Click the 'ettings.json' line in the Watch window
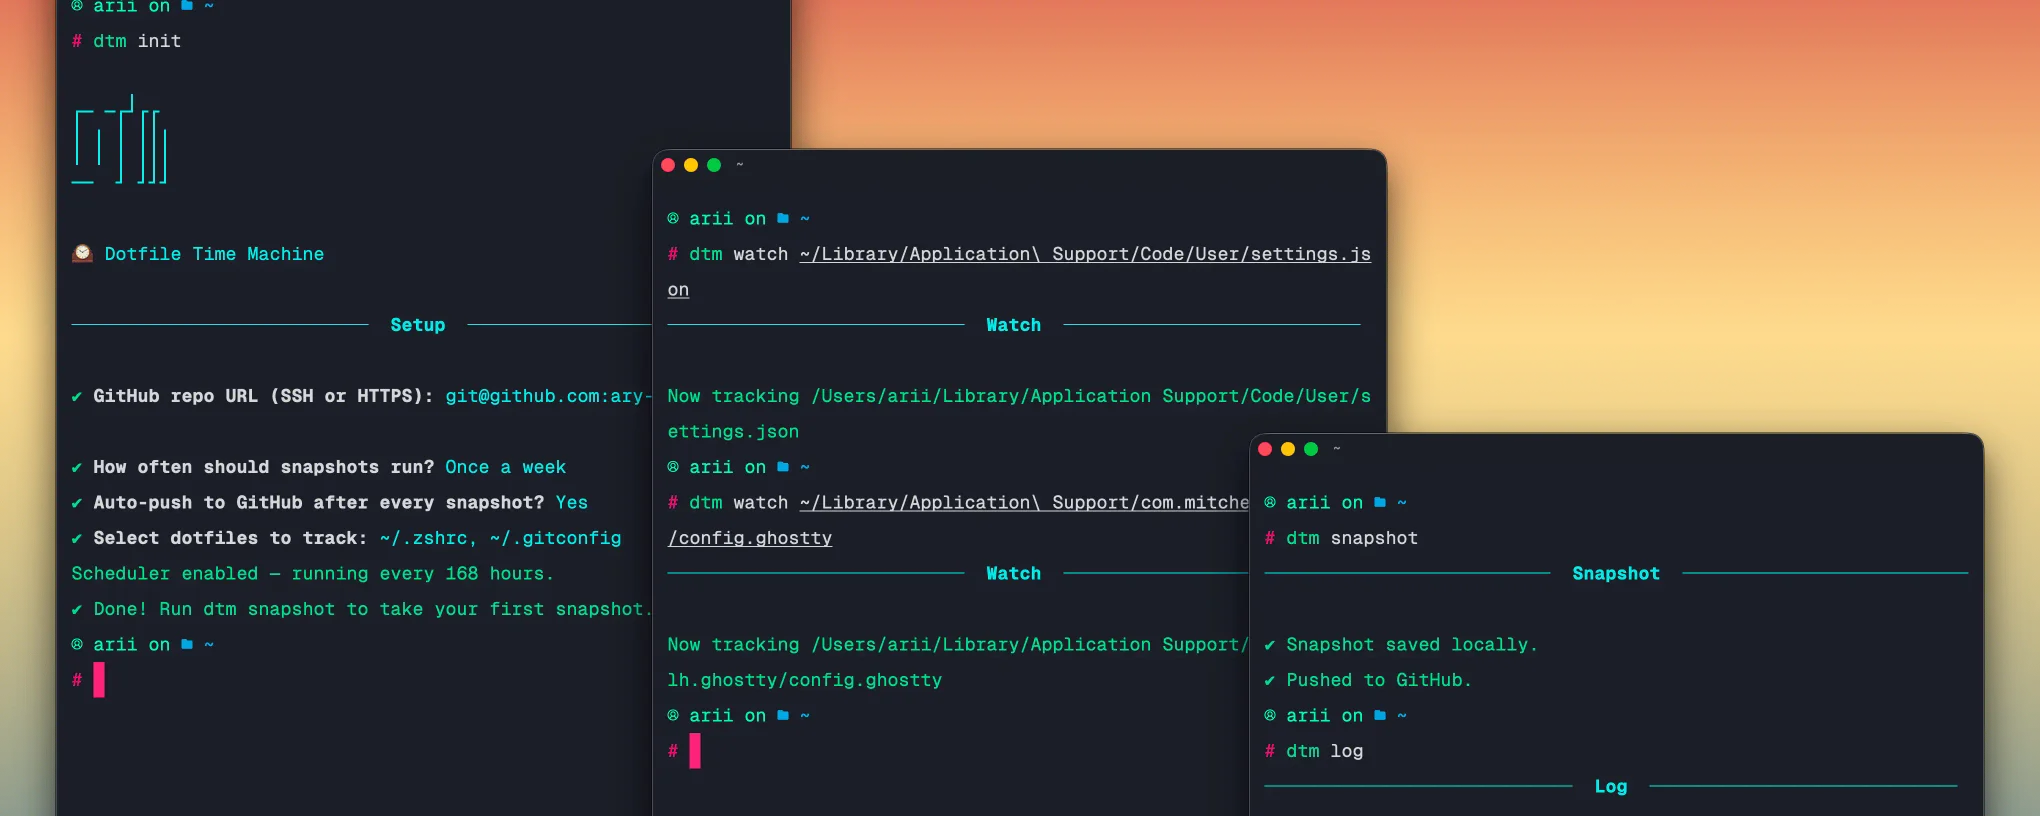This screenshot has height=816, width=2040. (733, 431)
